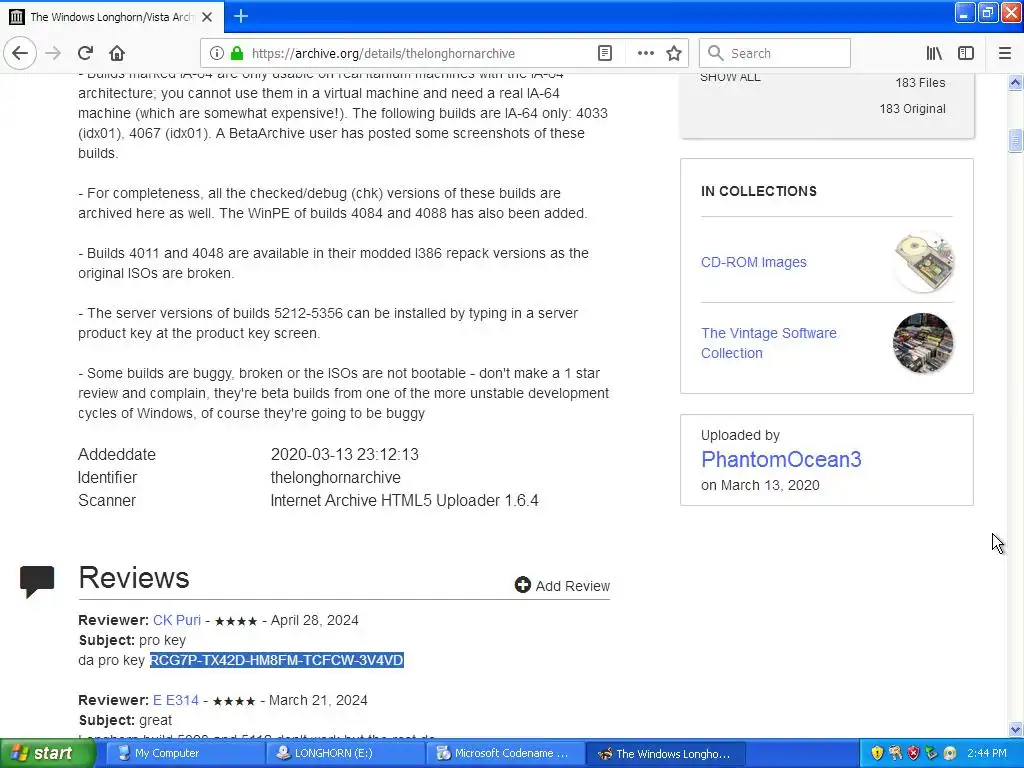Click the identifier value thelonghornarchive
The image size is (1024, 768).
pos(336,477)
